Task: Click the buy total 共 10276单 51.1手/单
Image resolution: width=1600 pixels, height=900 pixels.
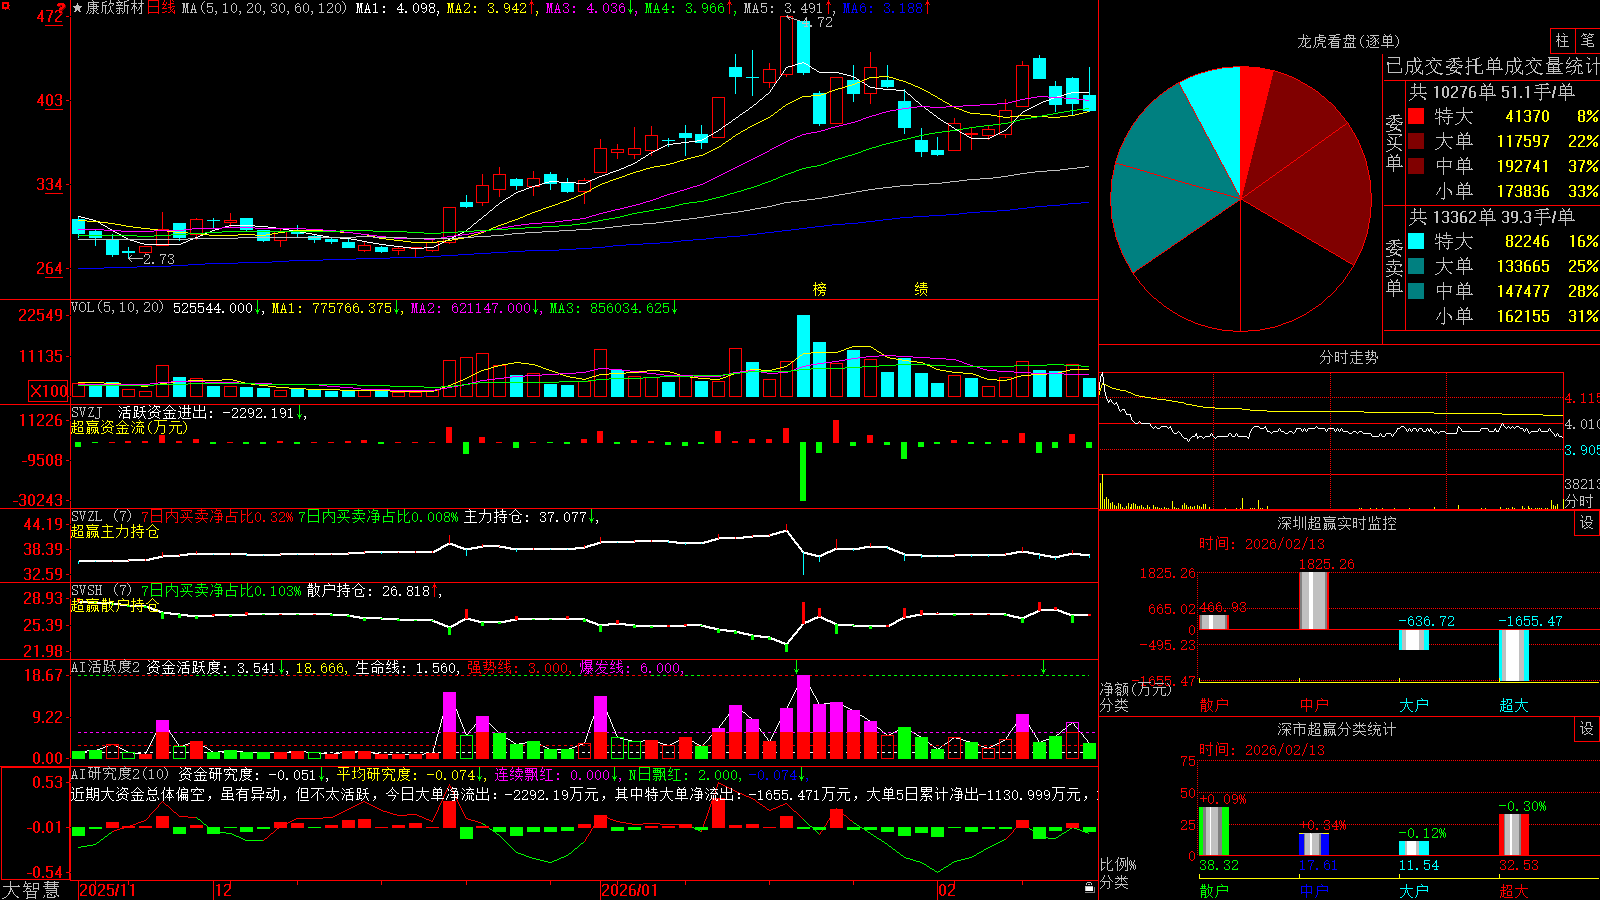Action: (x=1492, y=91)
